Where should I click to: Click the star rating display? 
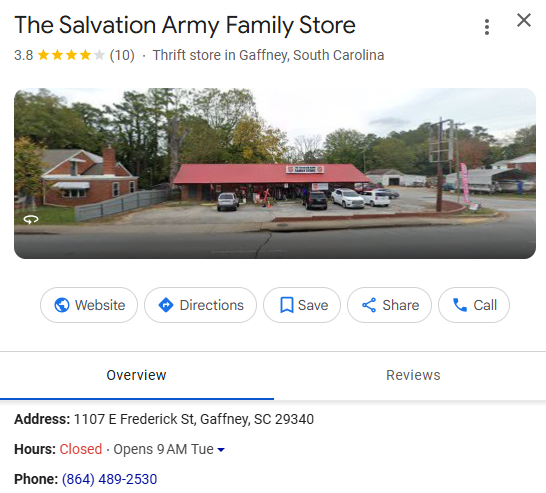click(x=71, y=55)
